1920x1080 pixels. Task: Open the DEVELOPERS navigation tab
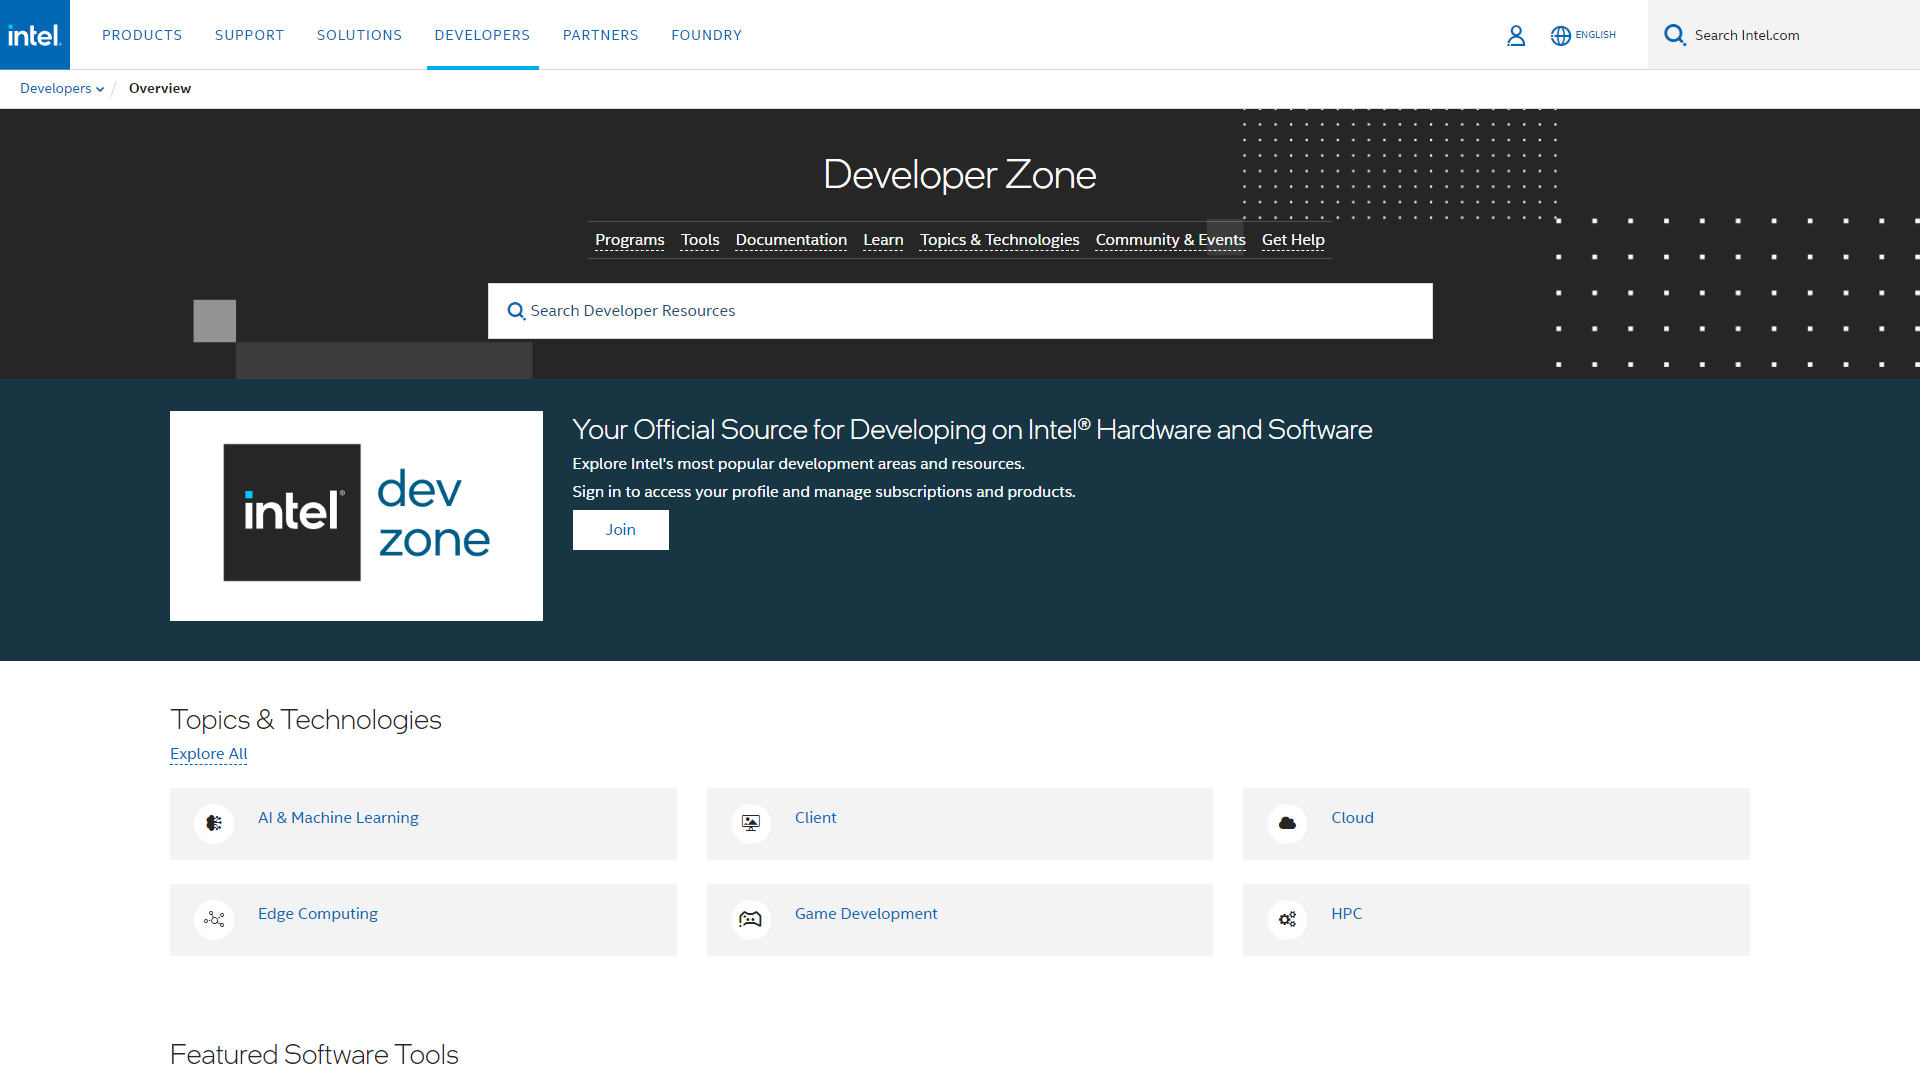point(482,34)
